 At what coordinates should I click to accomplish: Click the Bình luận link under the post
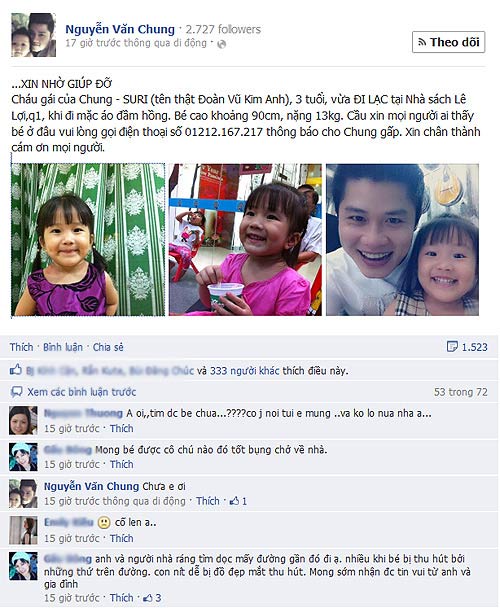click(63, 347)
